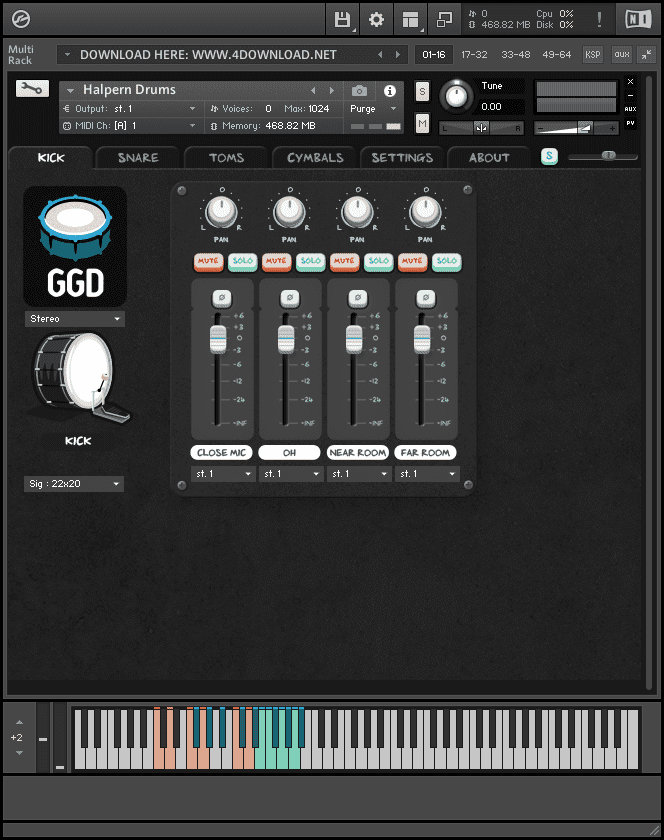Solo the NEAR ROOM channel
Image resolution: width=664 pixels, height=840 pixels.
378,261
